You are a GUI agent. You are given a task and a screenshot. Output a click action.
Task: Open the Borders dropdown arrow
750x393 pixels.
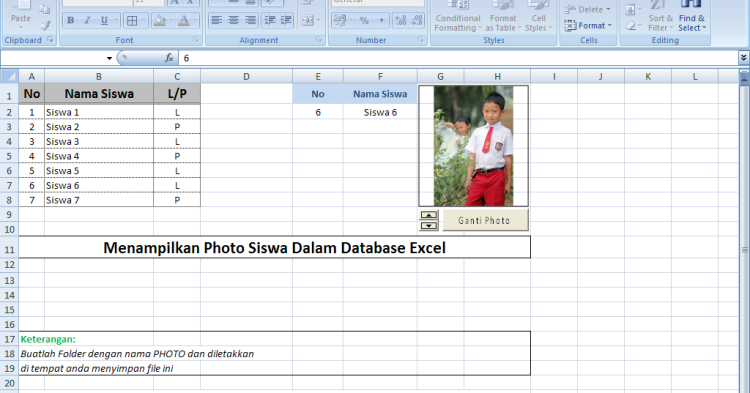click(143, 21)
